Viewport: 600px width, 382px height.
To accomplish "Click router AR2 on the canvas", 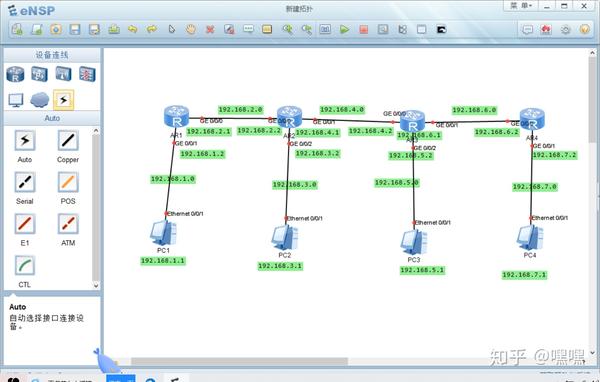I will [x=289, y=117].
